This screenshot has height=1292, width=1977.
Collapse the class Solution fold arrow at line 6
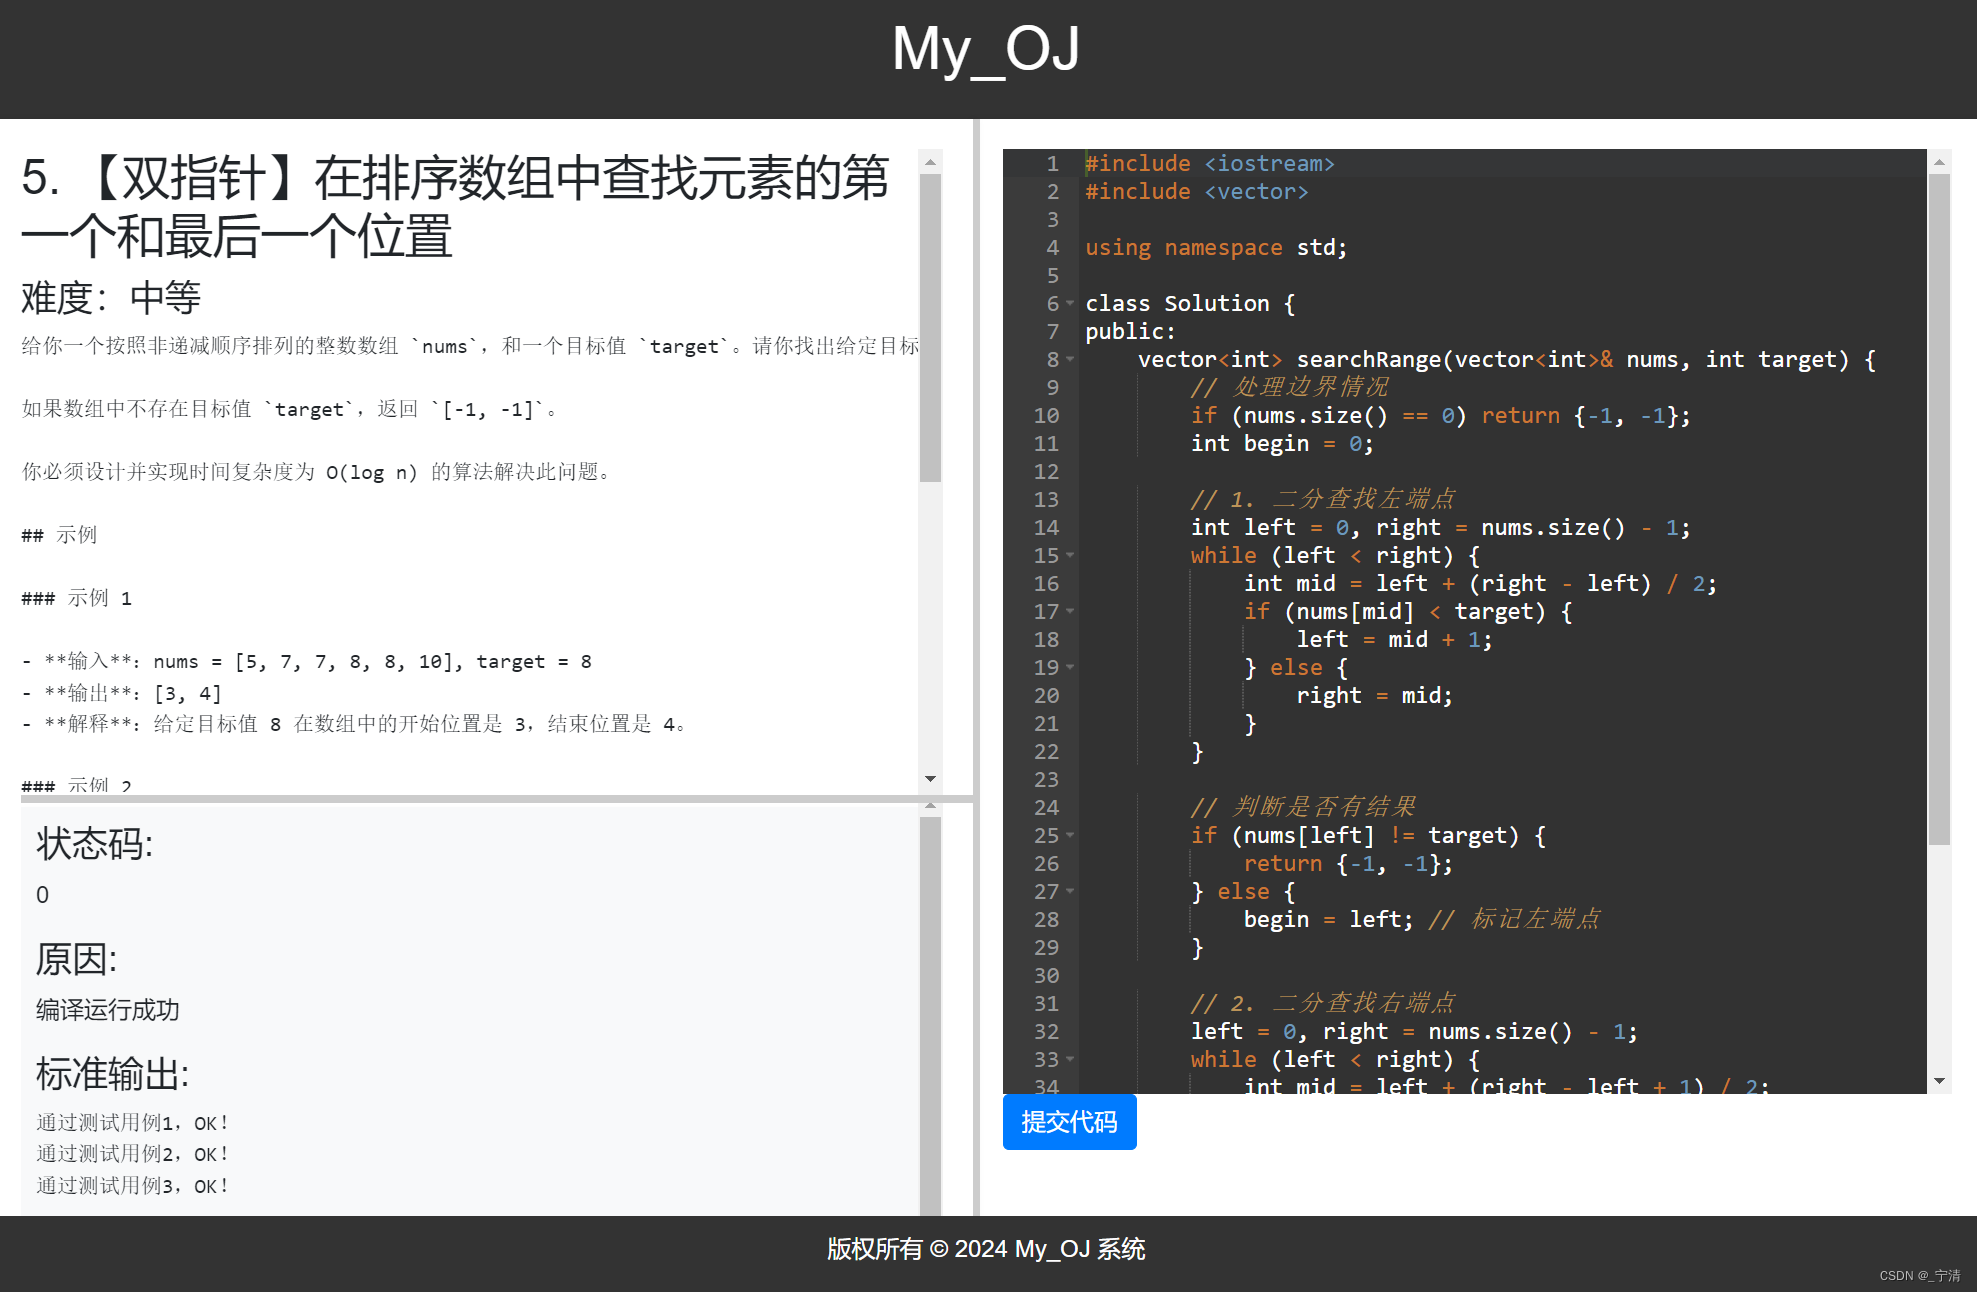1070,303
